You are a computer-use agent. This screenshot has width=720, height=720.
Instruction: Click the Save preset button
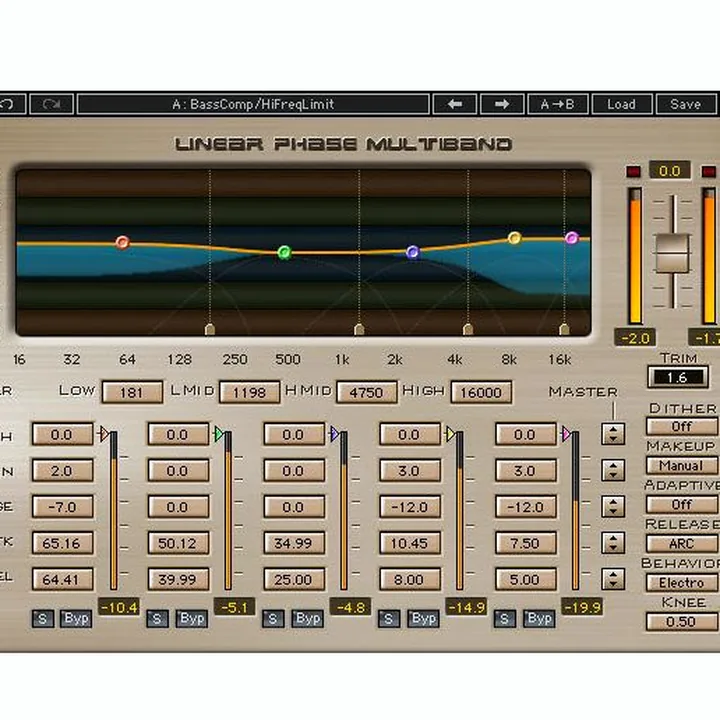tap(686, 104)
